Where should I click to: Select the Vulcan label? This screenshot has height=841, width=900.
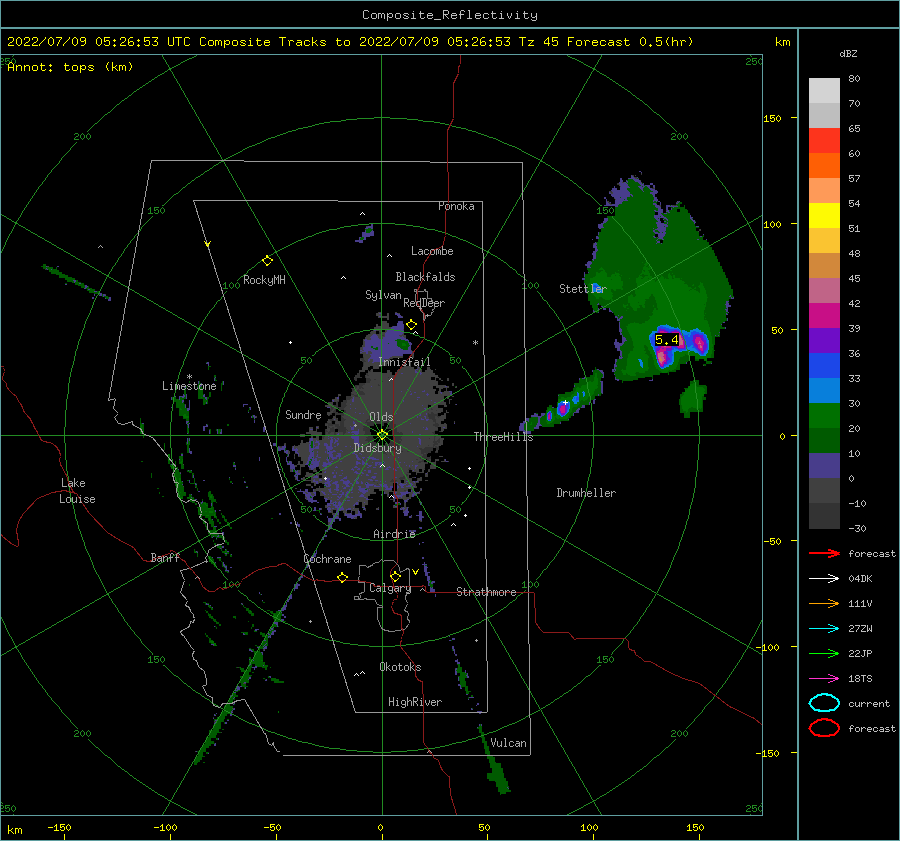(508, 743)
